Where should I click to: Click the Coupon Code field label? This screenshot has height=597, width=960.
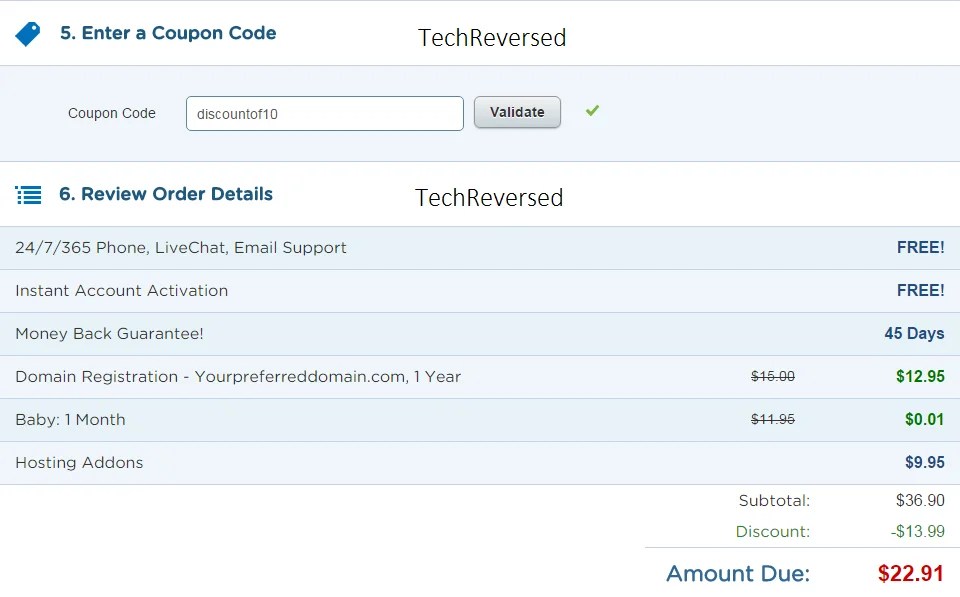(x=111, y=113)
